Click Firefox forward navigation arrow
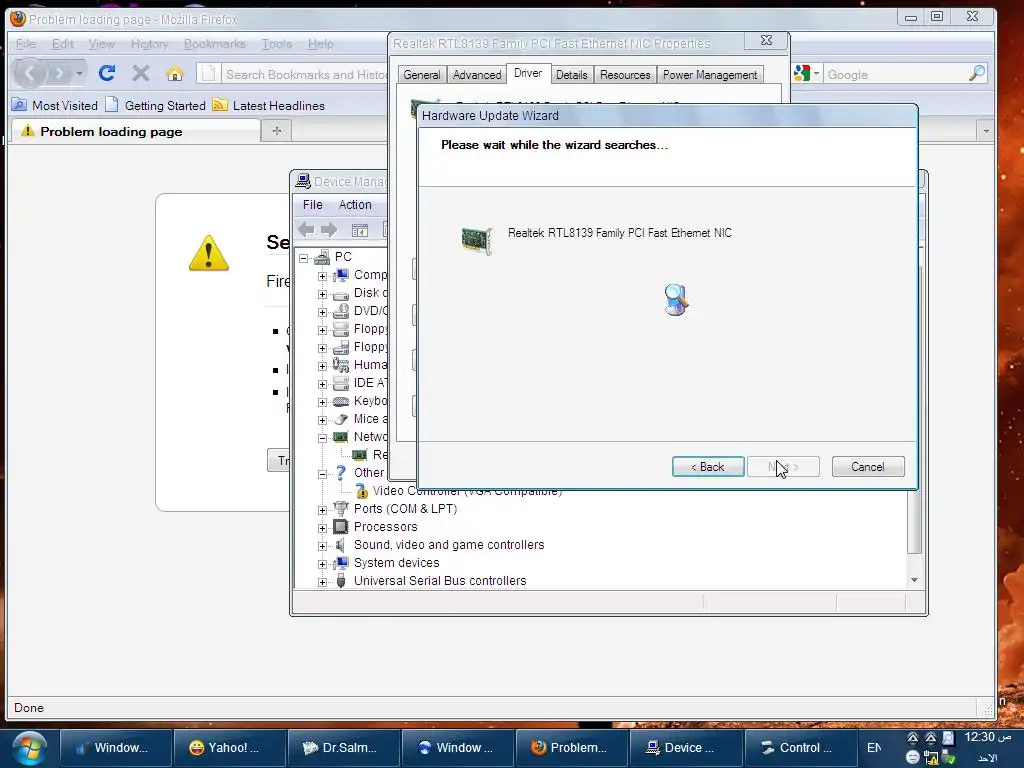The image size is (1024, 768). tap(59, 73)
